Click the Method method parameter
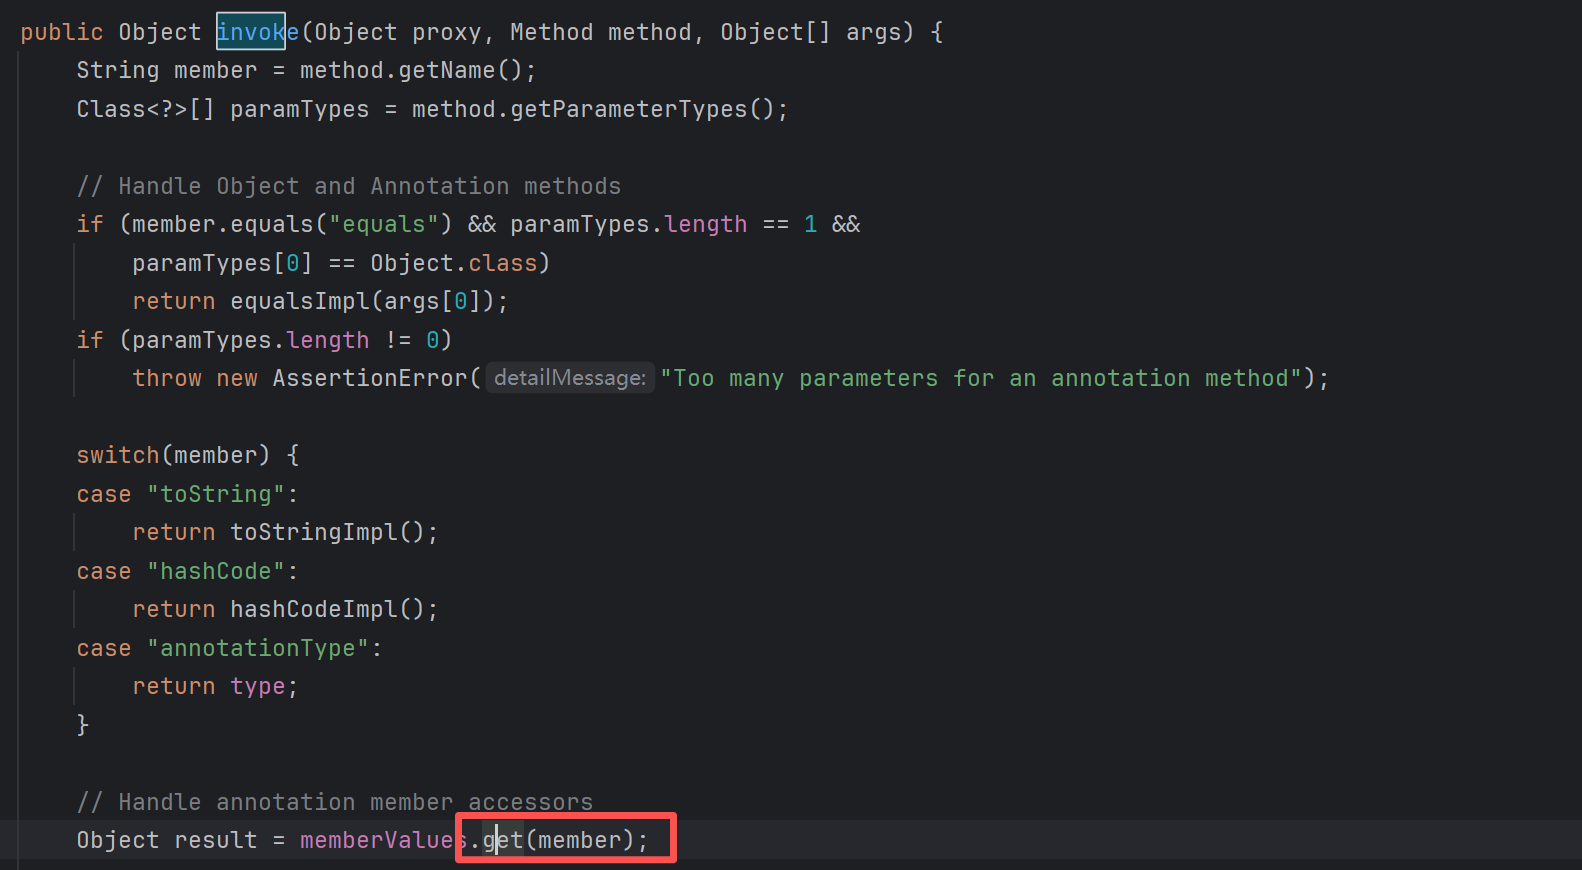The image size is (1582, 870). coord(601,32)
